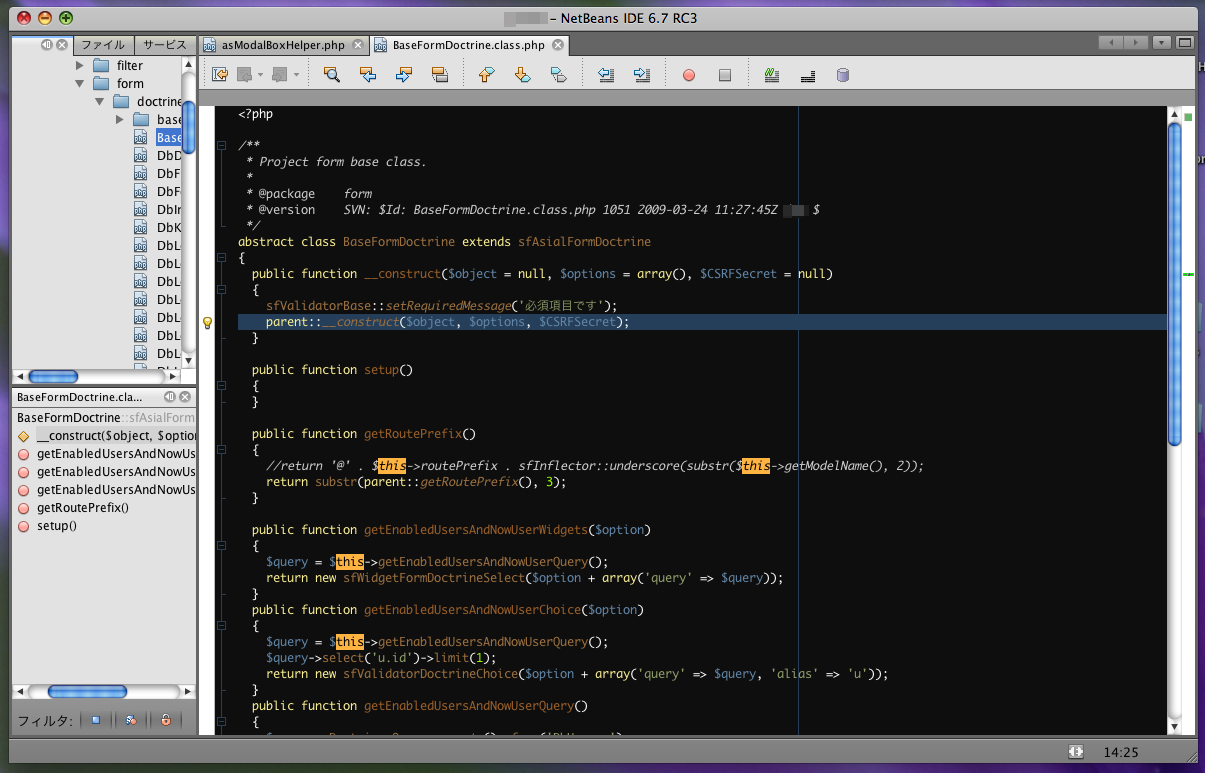Image resolution: width=1205 pixels, height=773 pixels.
Task: Jump to Previous Bookmark icon
Action: pyautogui.click(x=487, y=75)
